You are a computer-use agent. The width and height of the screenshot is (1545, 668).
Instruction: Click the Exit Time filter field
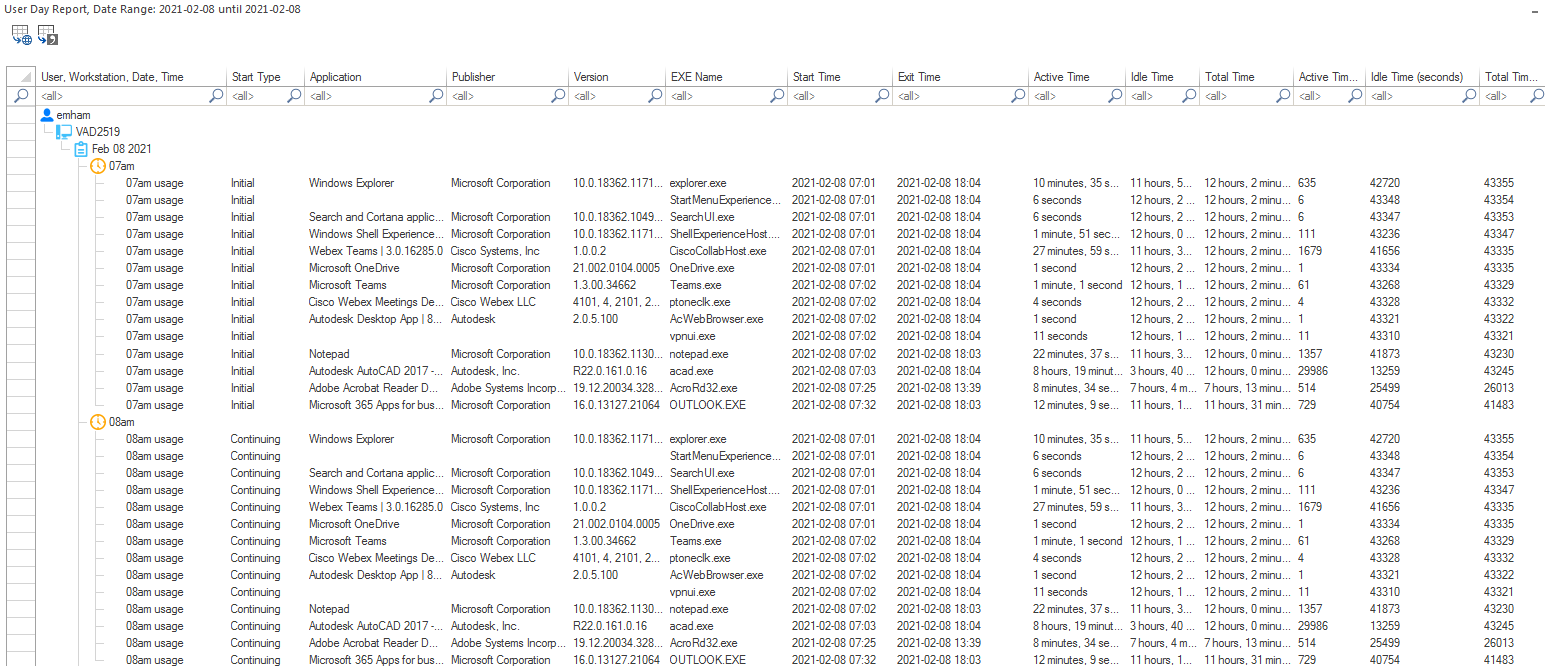[x=952, y=96]
